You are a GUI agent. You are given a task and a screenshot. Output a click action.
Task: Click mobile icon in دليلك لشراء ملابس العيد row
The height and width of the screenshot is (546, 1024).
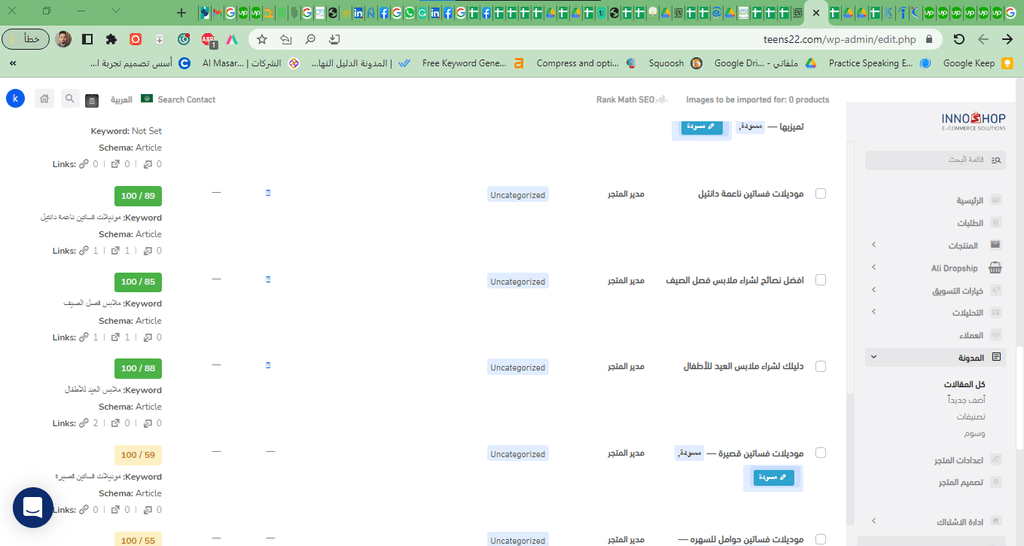pyautogui.click(x=268, y=365)
